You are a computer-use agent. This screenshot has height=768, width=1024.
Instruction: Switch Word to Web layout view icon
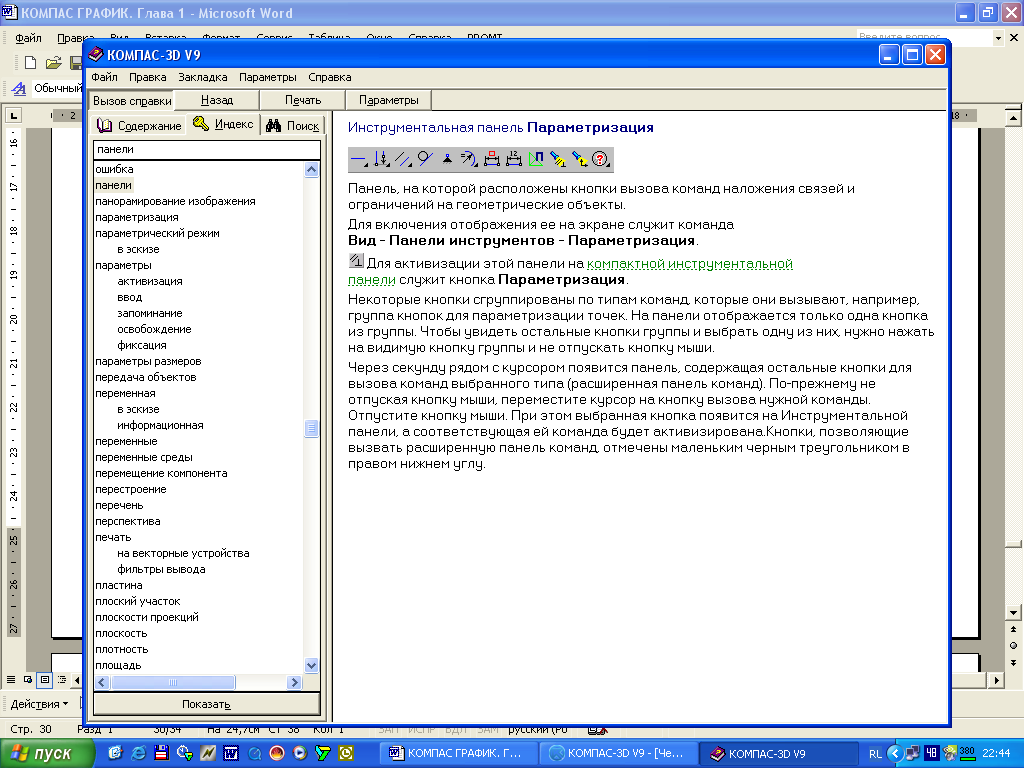[x=28, y=680]
